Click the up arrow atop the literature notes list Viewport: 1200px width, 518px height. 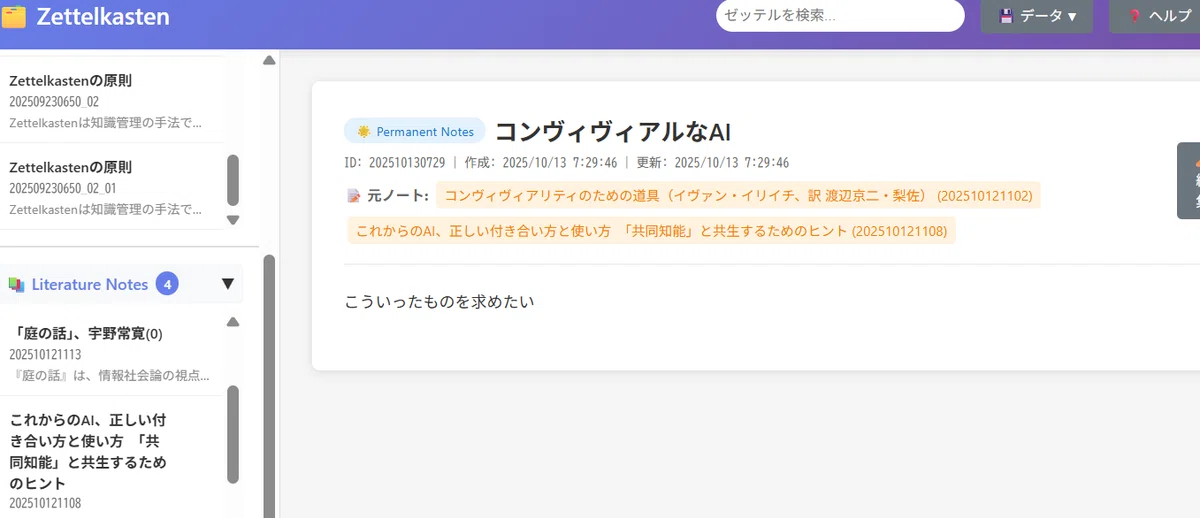coord(233,322)
